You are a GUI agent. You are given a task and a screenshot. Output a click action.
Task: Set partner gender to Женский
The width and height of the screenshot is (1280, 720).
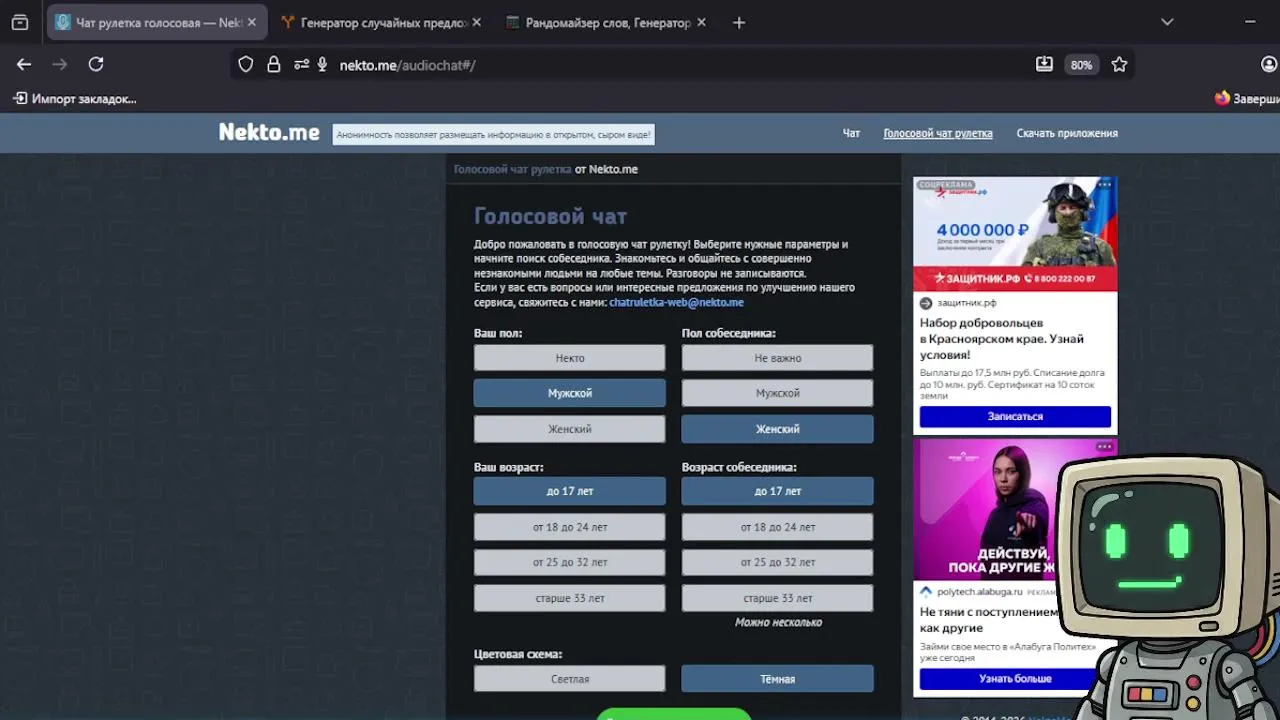(777, 429)
